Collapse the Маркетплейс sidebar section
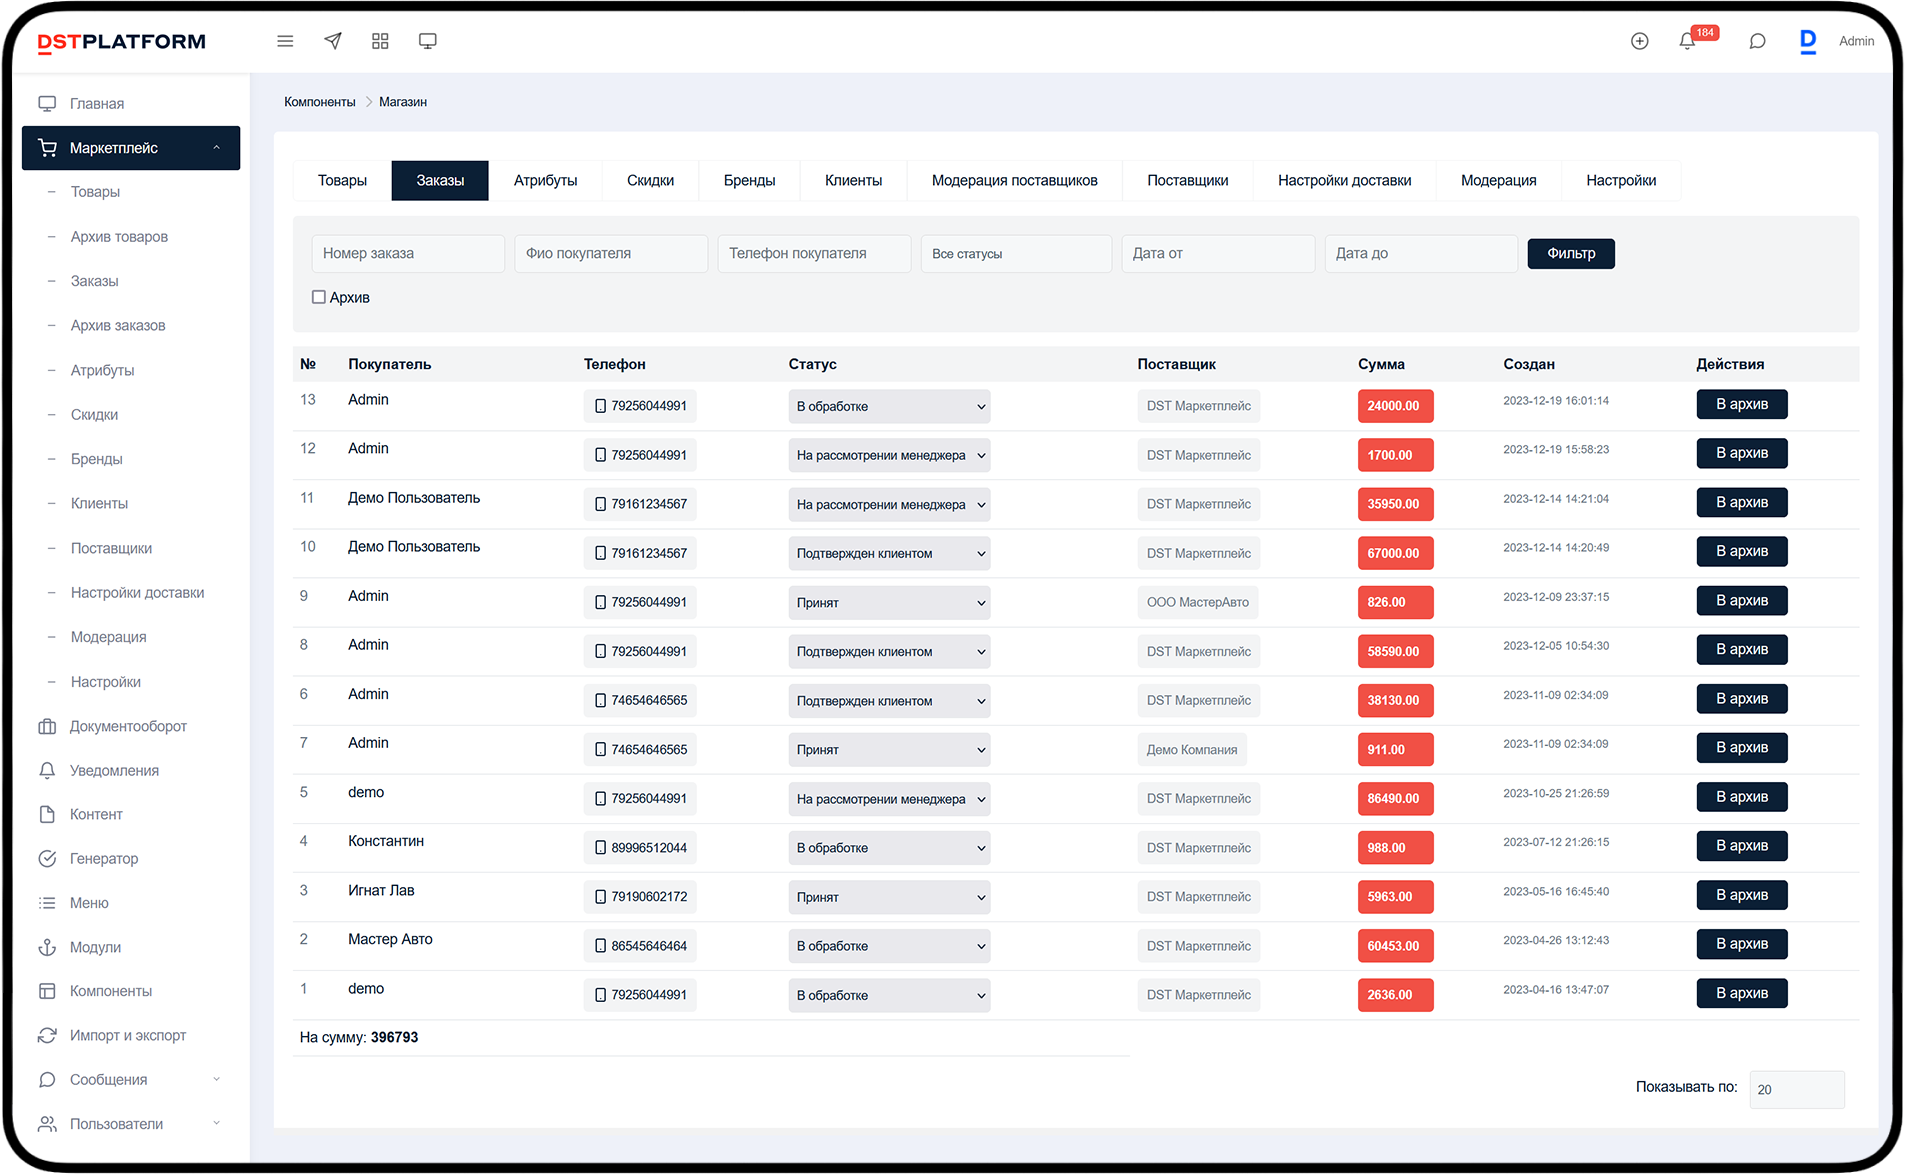 (131, 148)
